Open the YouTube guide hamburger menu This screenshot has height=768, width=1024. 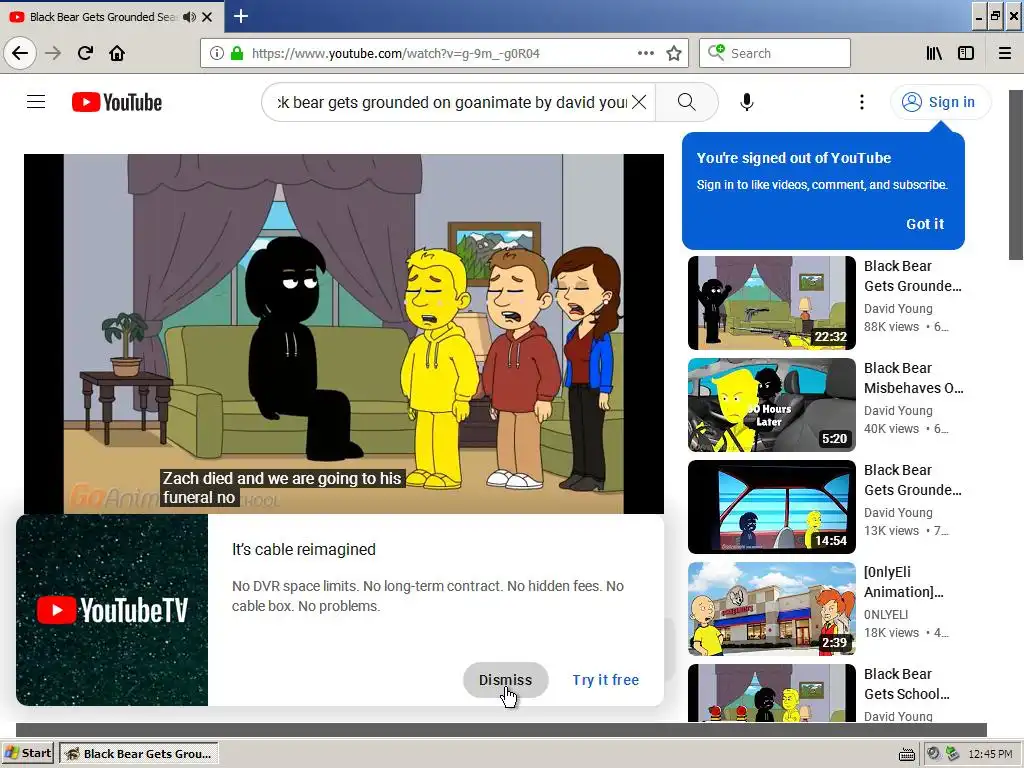point(36,102)
